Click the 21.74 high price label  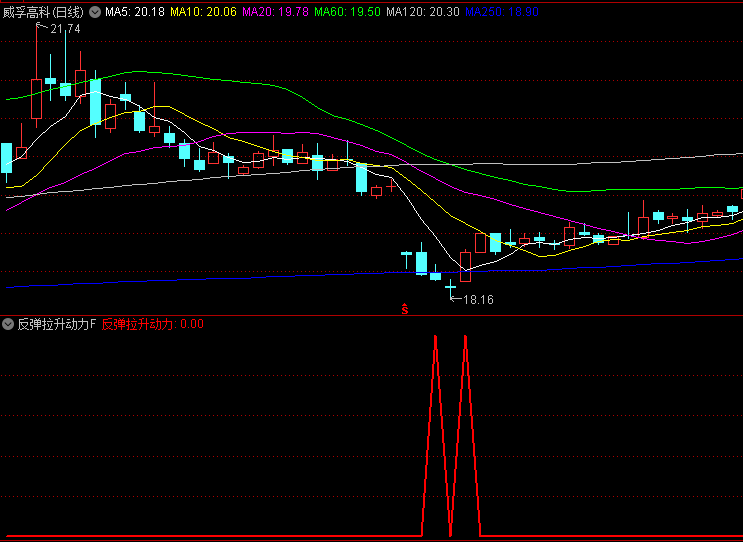pos(64,29)
